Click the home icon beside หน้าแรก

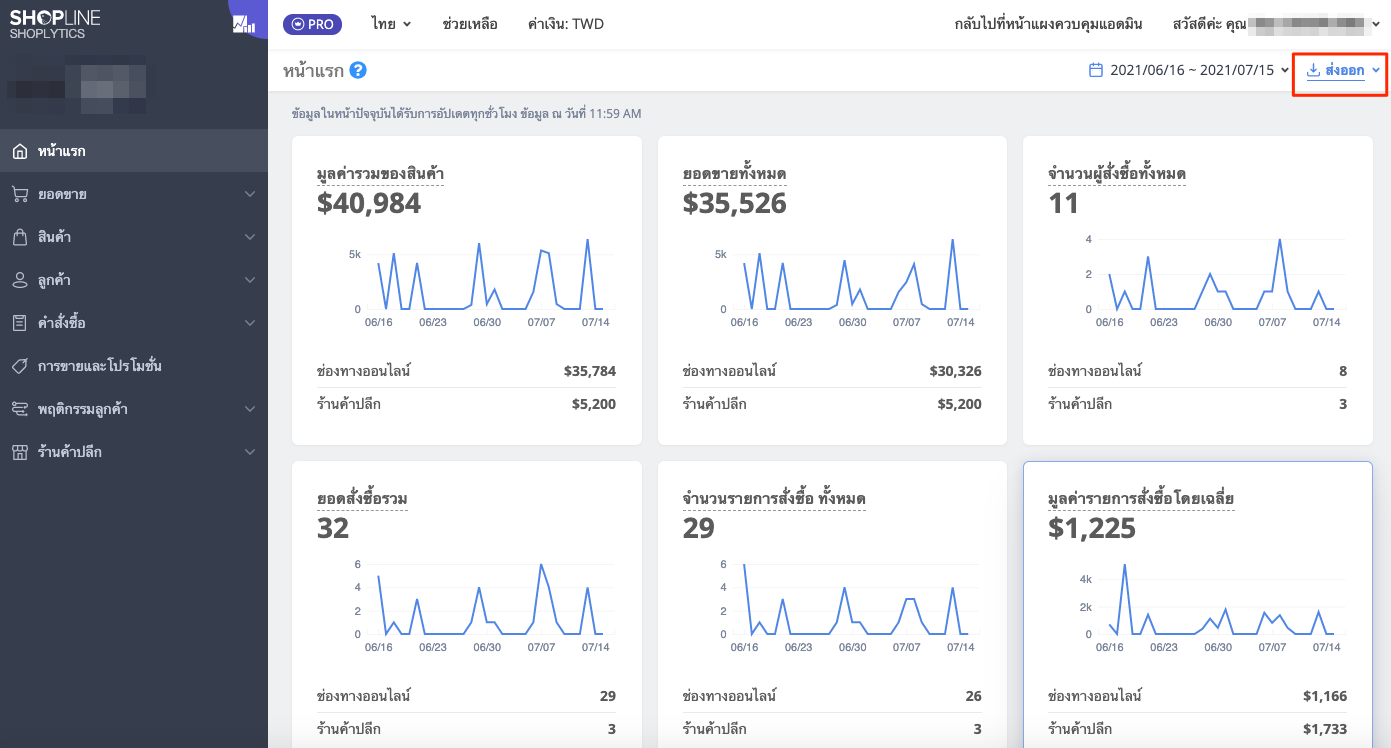tap(20, 152)
